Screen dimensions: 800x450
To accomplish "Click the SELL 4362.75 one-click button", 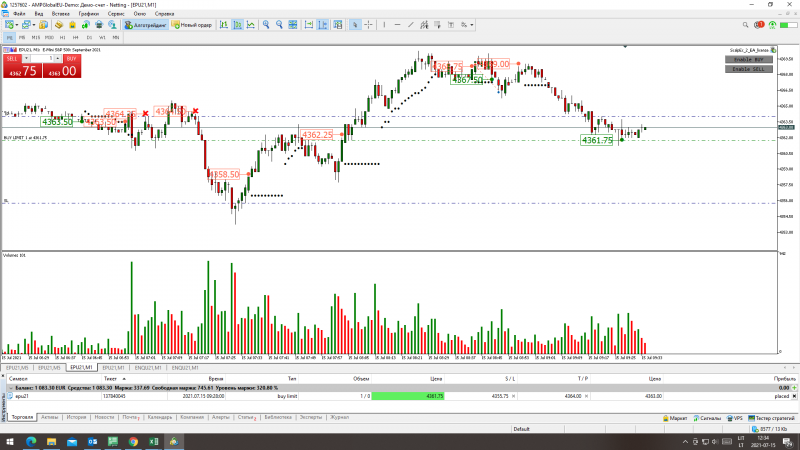I will (x=22, y=70).
